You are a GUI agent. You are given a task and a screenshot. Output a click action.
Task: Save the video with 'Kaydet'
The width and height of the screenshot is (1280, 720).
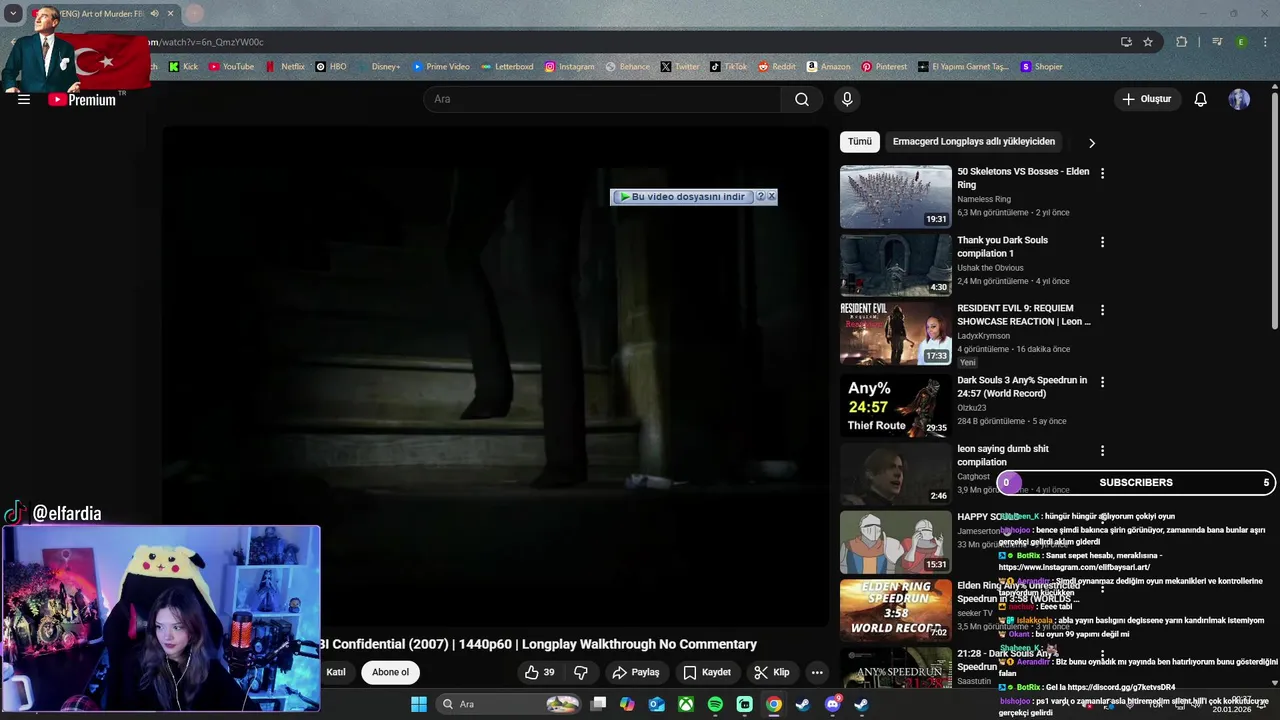(707, 672)
